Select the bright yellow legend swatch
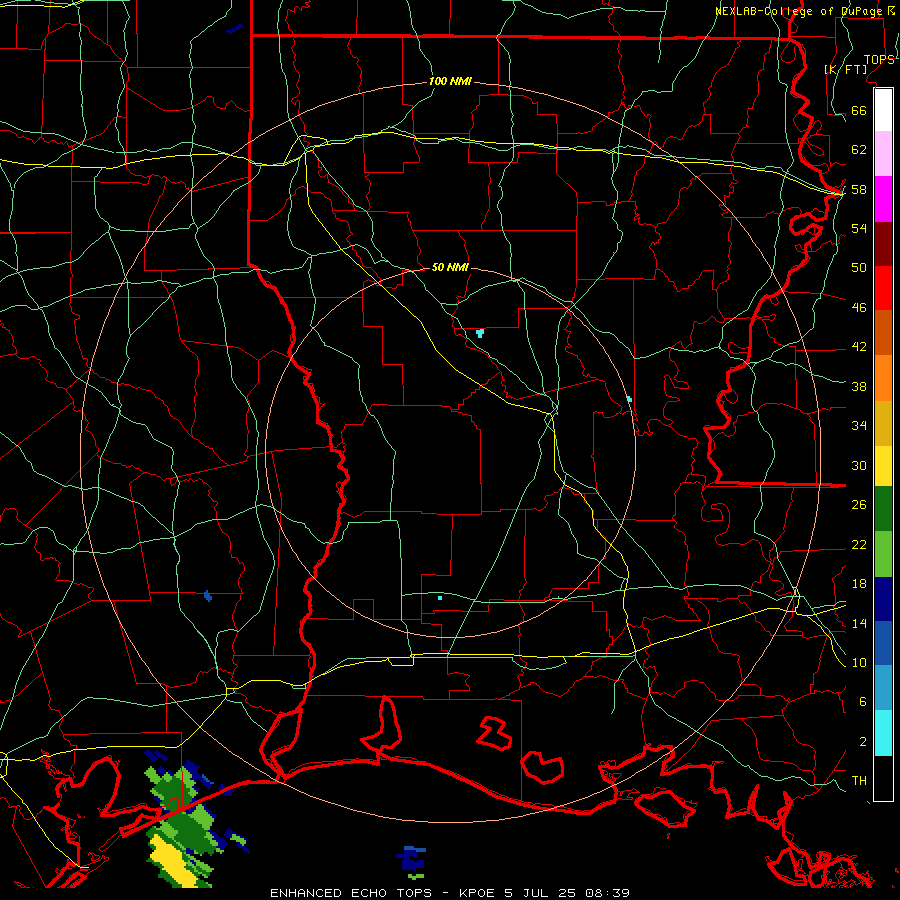Viewport: 900px width, 900px height. pyautogui.click(x=883, y=466)
